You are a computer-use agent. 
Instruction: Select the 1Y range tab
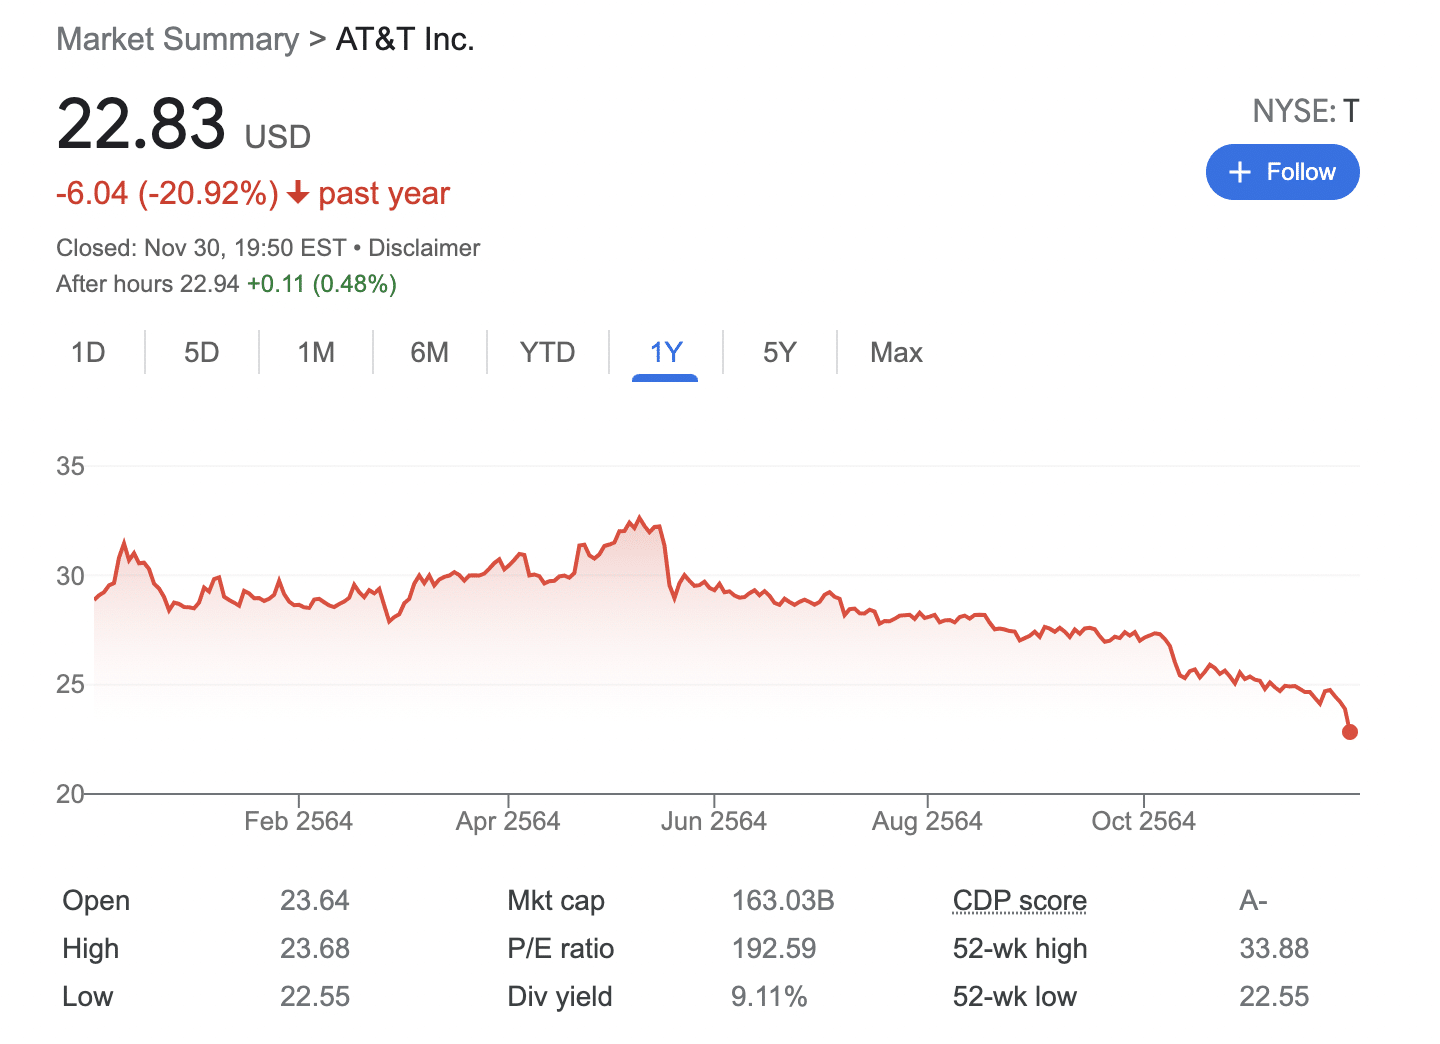tap(665, 352)
